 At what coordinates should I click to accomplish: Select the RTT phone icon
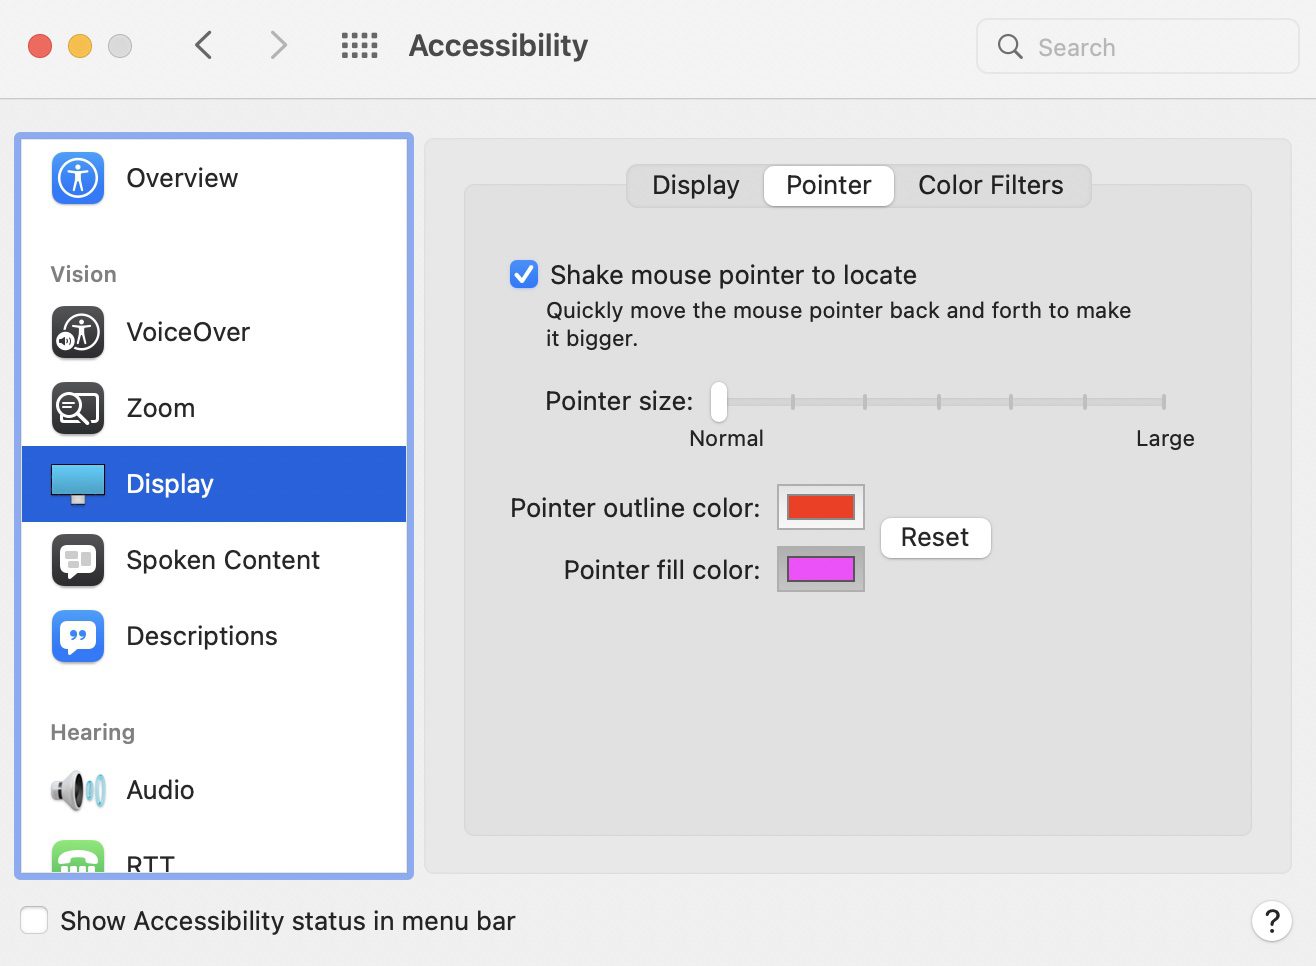pyautogui.click(x=78, y=858)
